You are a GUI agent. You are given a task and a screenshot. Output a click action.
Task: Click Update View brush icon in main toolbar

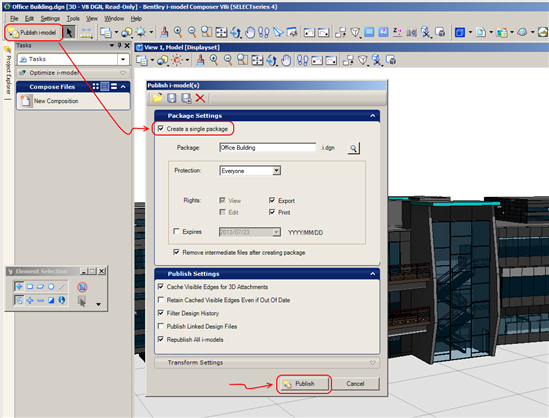click(164, 32)
